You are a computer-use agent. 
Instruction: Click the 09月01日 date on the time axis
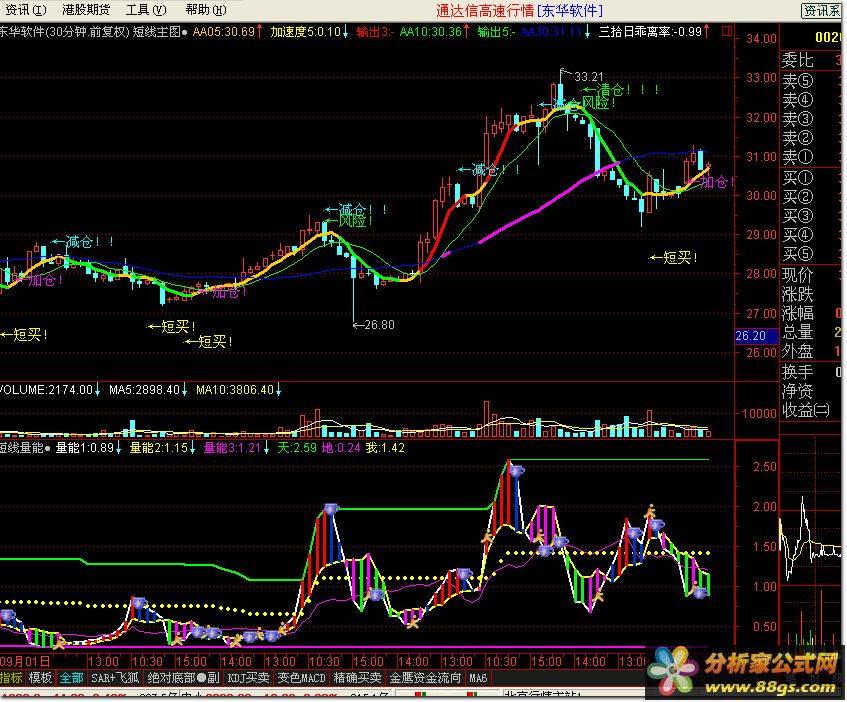(25, 662)
